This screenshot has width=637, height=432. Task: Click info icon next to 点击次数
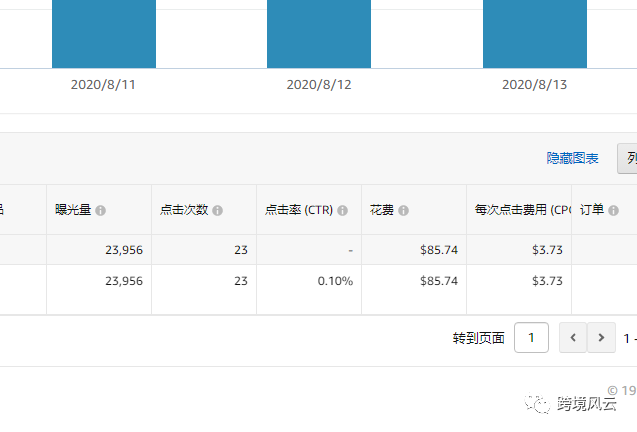pyautogui.click(x=217, y=211)
